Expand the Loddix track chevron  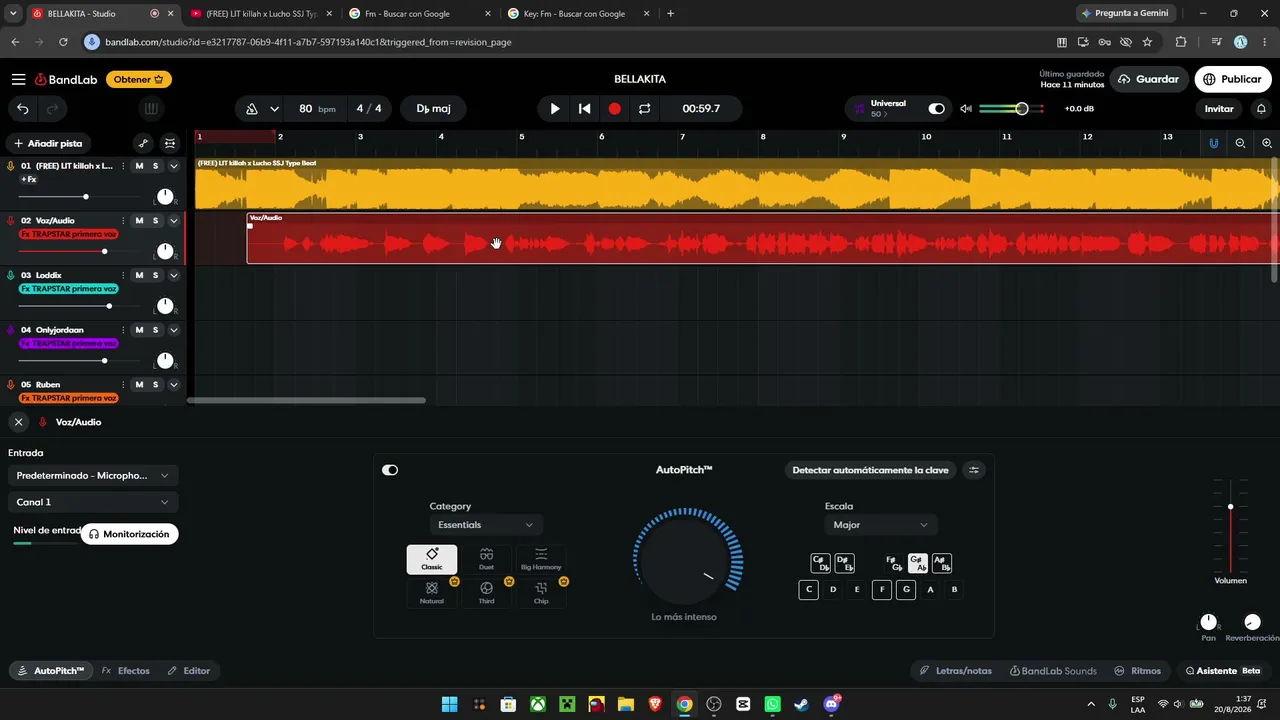point(174,275)
